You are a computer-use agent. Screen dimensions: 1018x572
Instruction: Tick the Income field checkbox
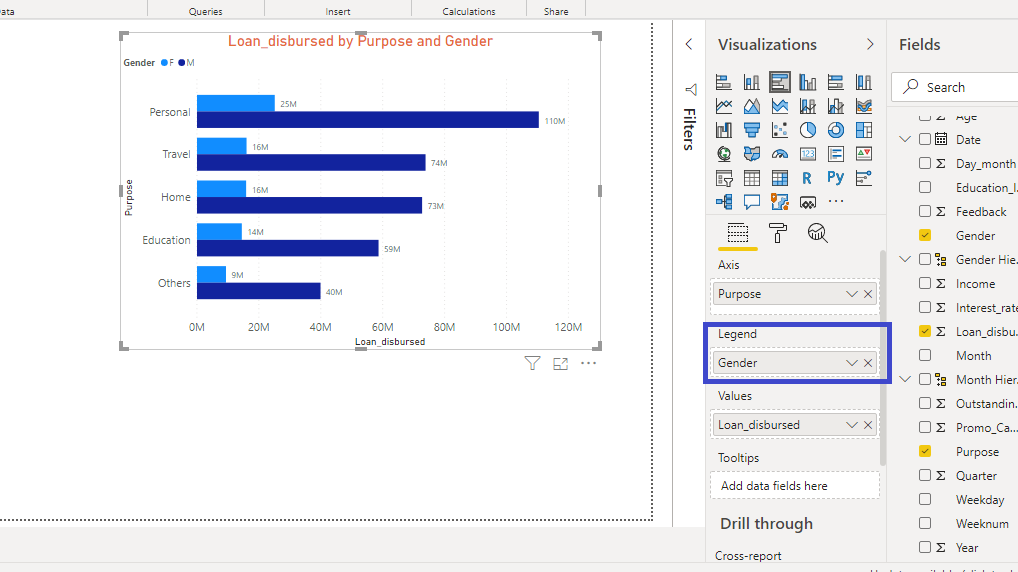click(x=925, y=284)
